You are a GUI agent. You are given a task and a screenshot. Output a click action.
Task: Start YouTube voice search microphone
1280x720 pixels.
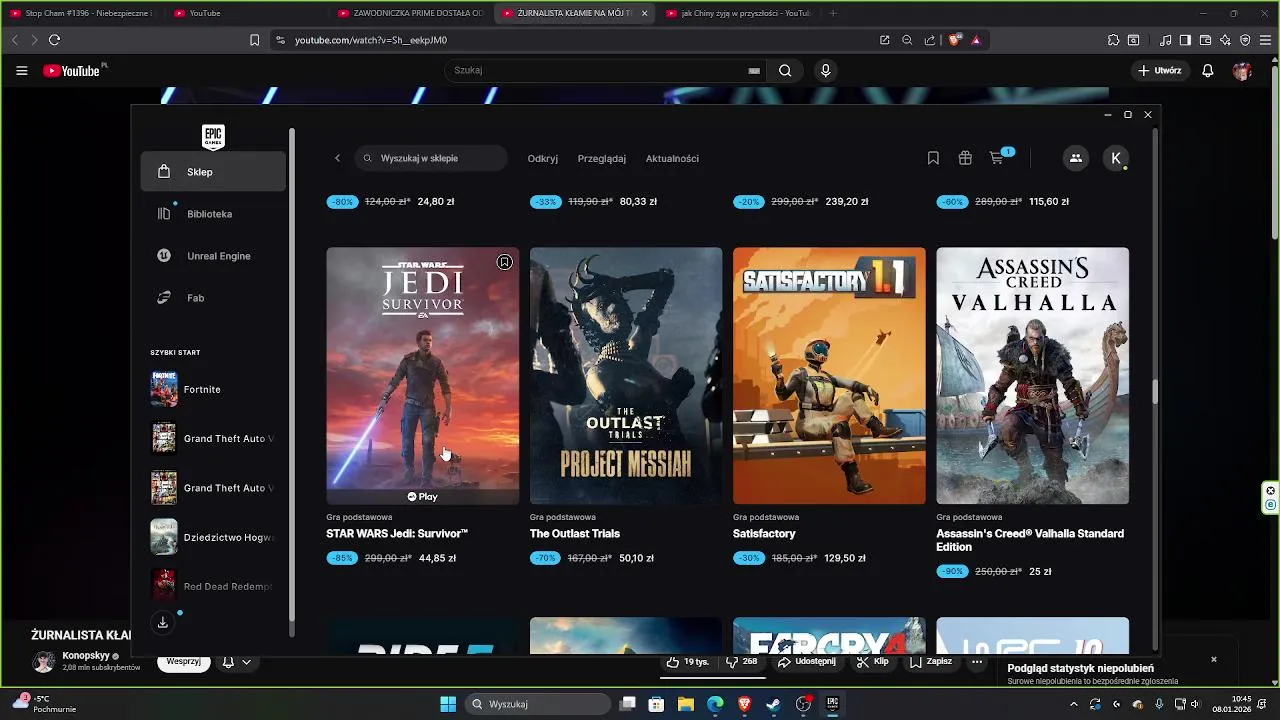click(x=826, y=70)
